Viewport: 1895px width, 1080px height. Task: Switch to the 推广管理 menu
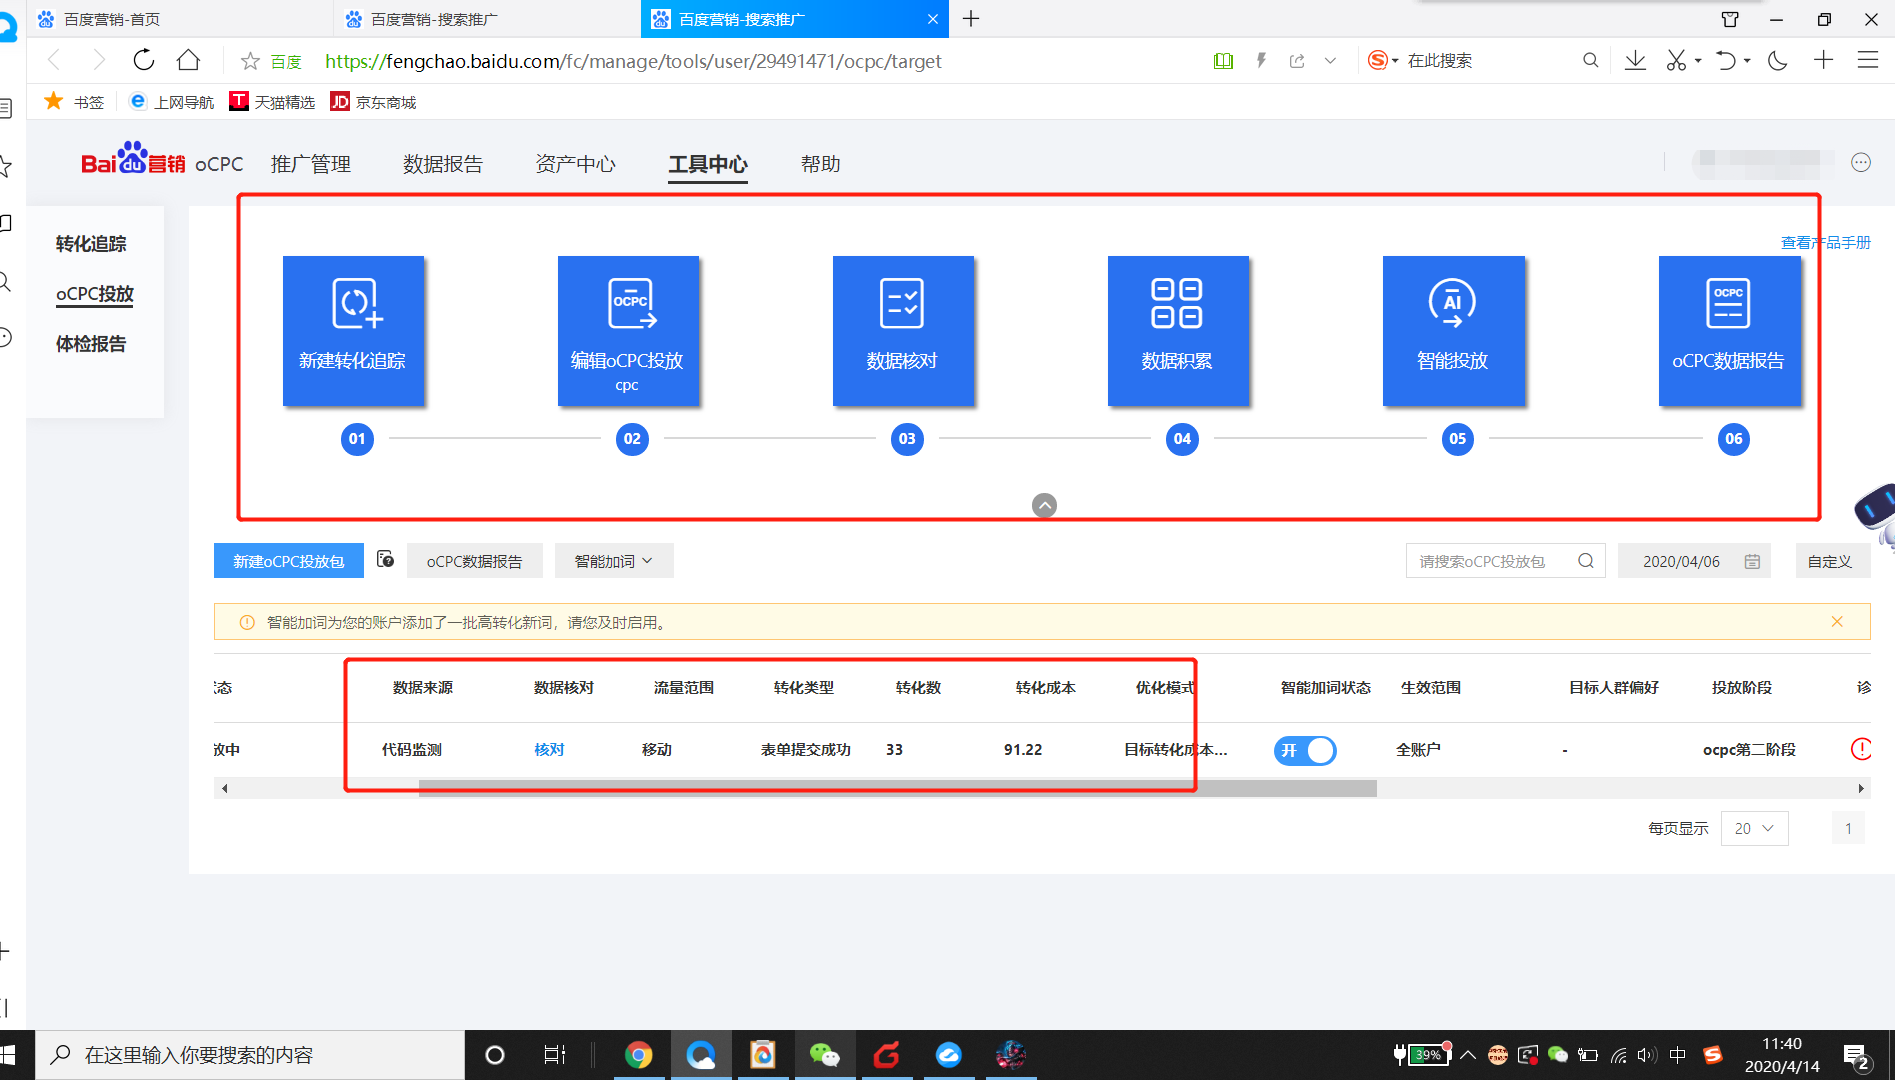click(x=311, y=164)
